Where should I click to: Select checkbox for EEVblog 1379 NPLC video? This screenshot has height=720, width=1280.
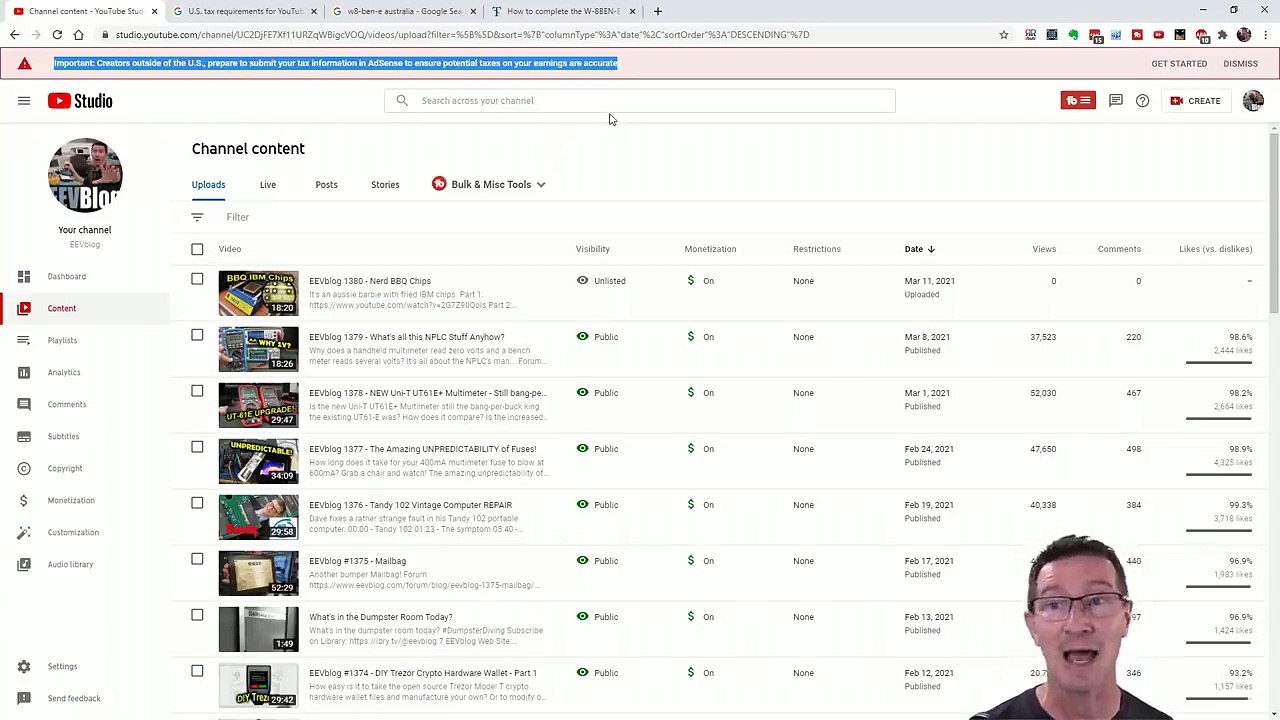point(197,335)
